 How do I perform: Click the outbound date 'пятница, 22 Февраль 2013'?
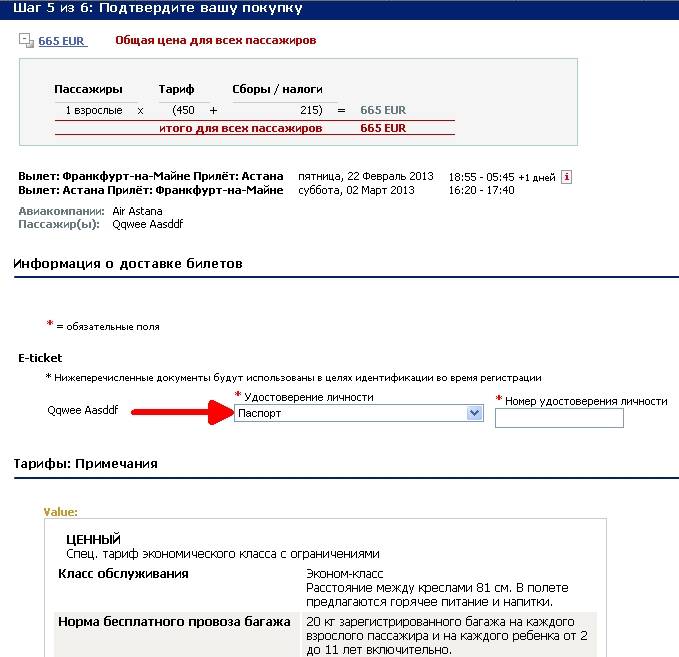365,176
